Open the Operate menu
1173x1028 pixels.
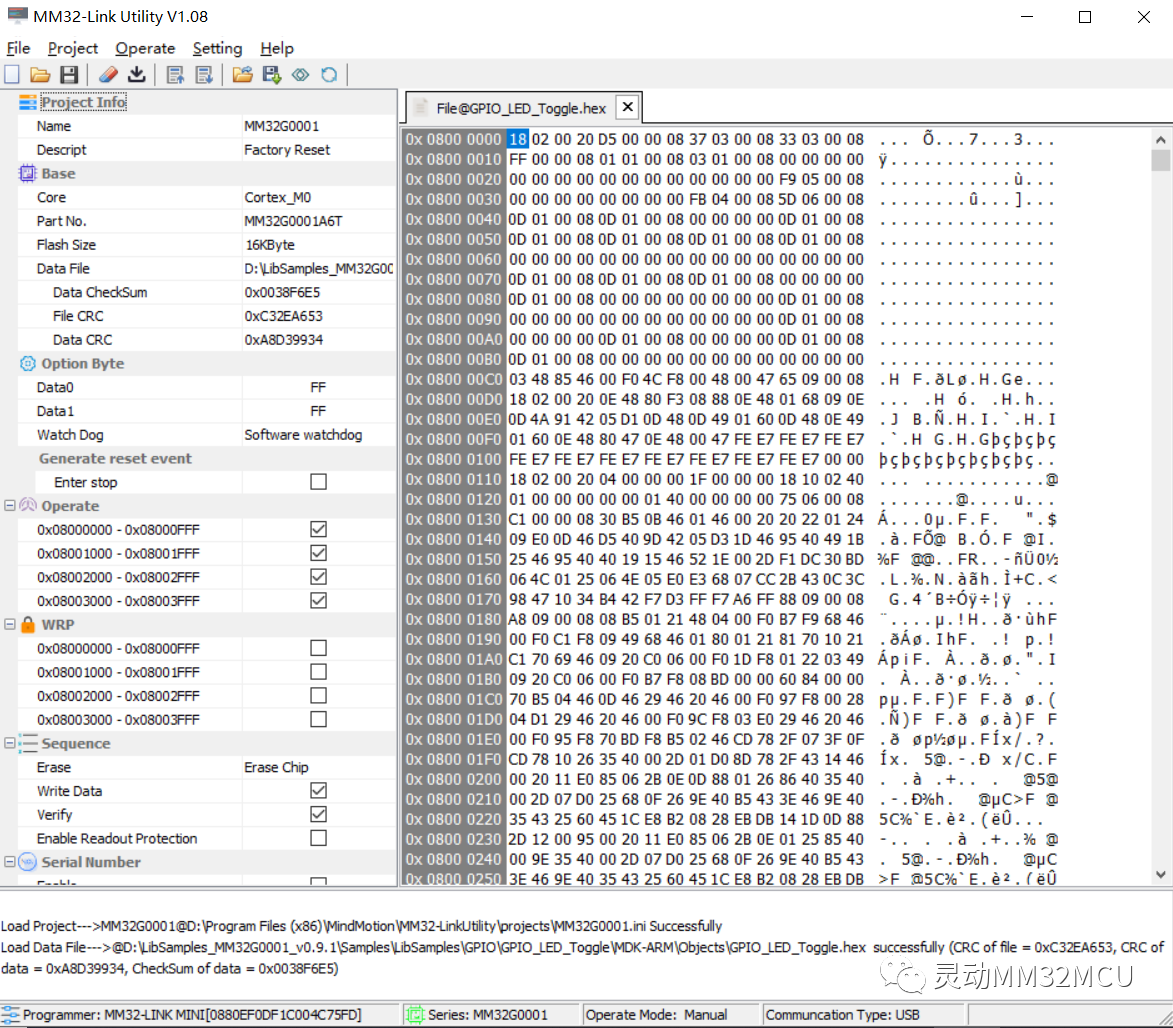pyautogui.click(x=145, y=49)
